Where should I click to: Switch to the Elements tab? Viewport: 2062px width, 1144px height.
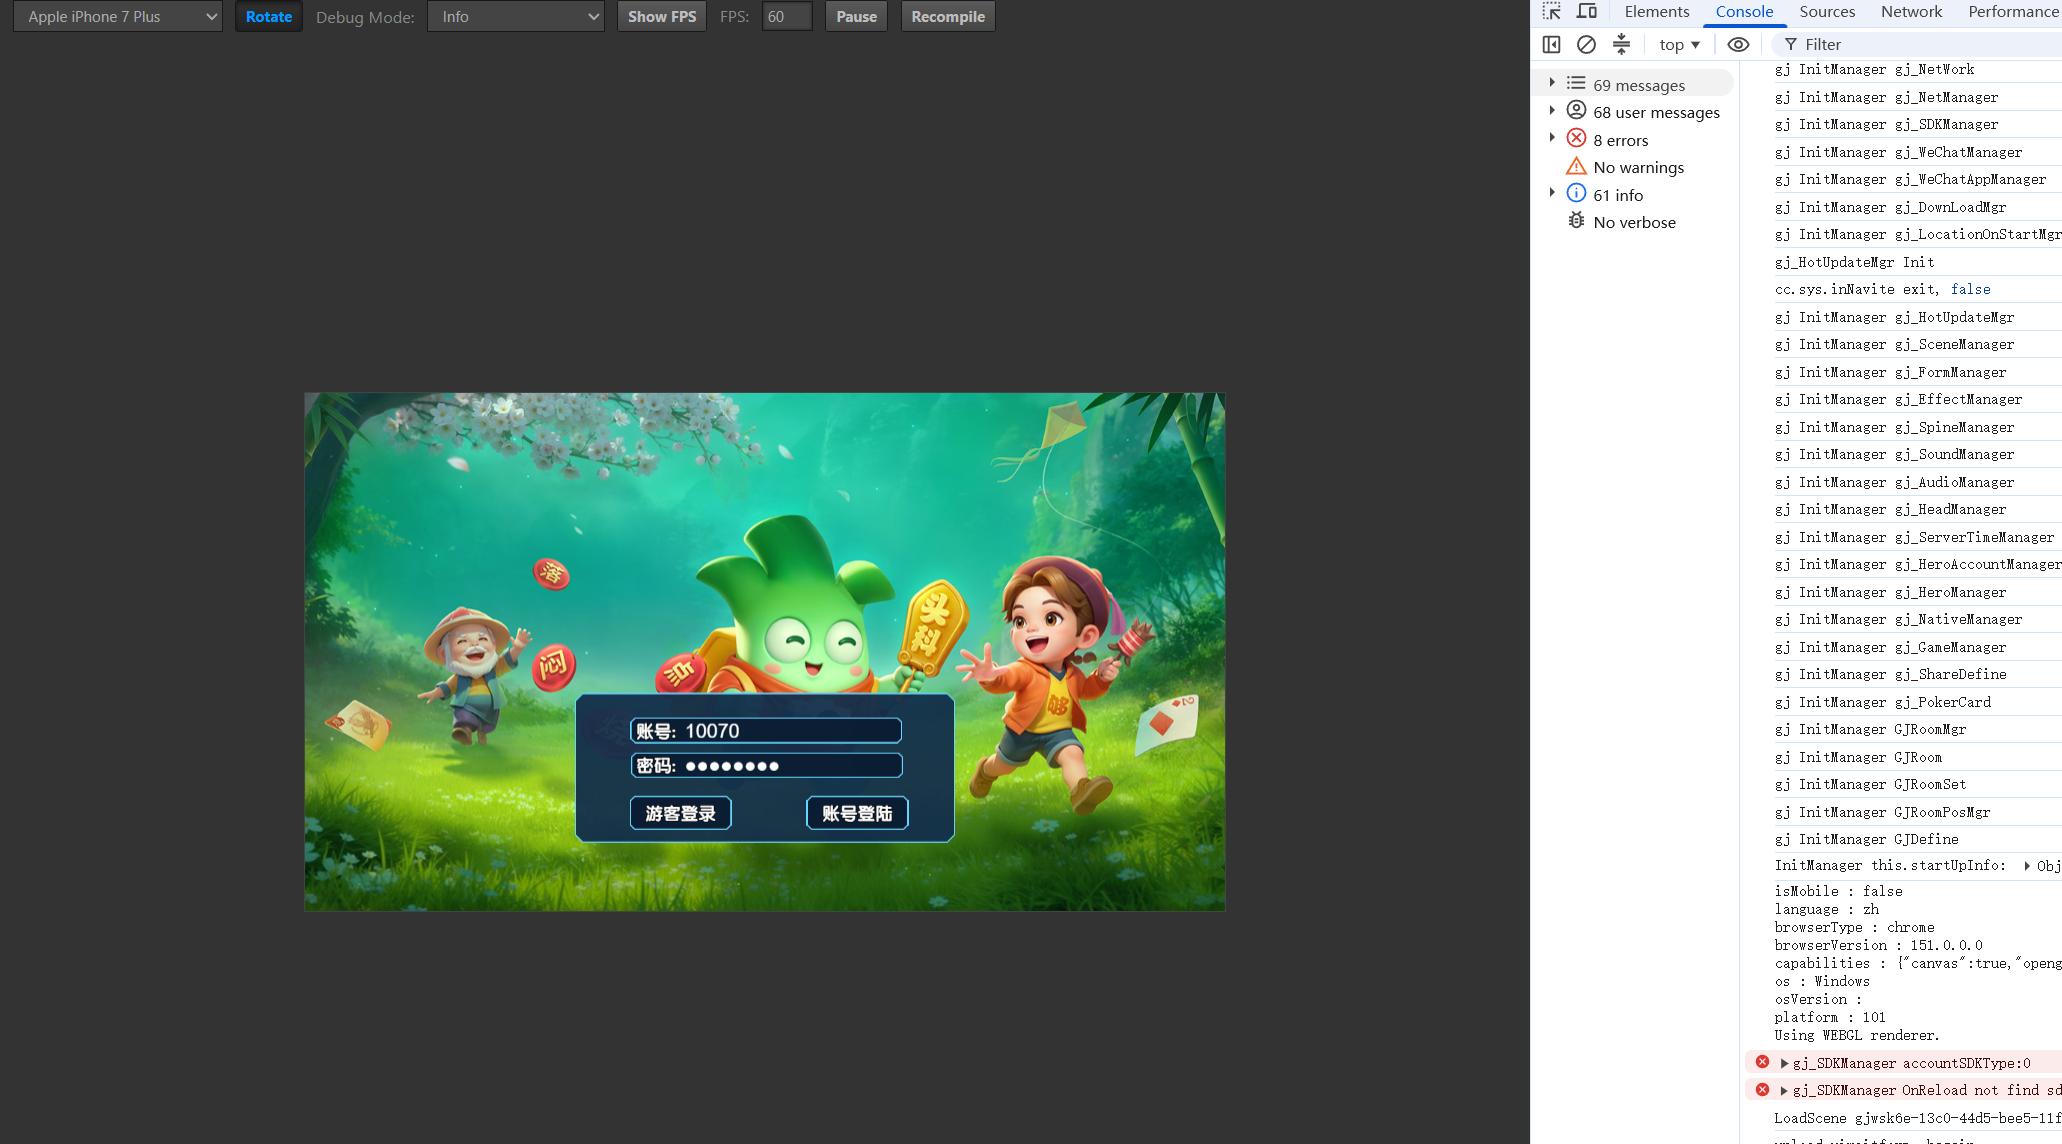point(1657,12)
